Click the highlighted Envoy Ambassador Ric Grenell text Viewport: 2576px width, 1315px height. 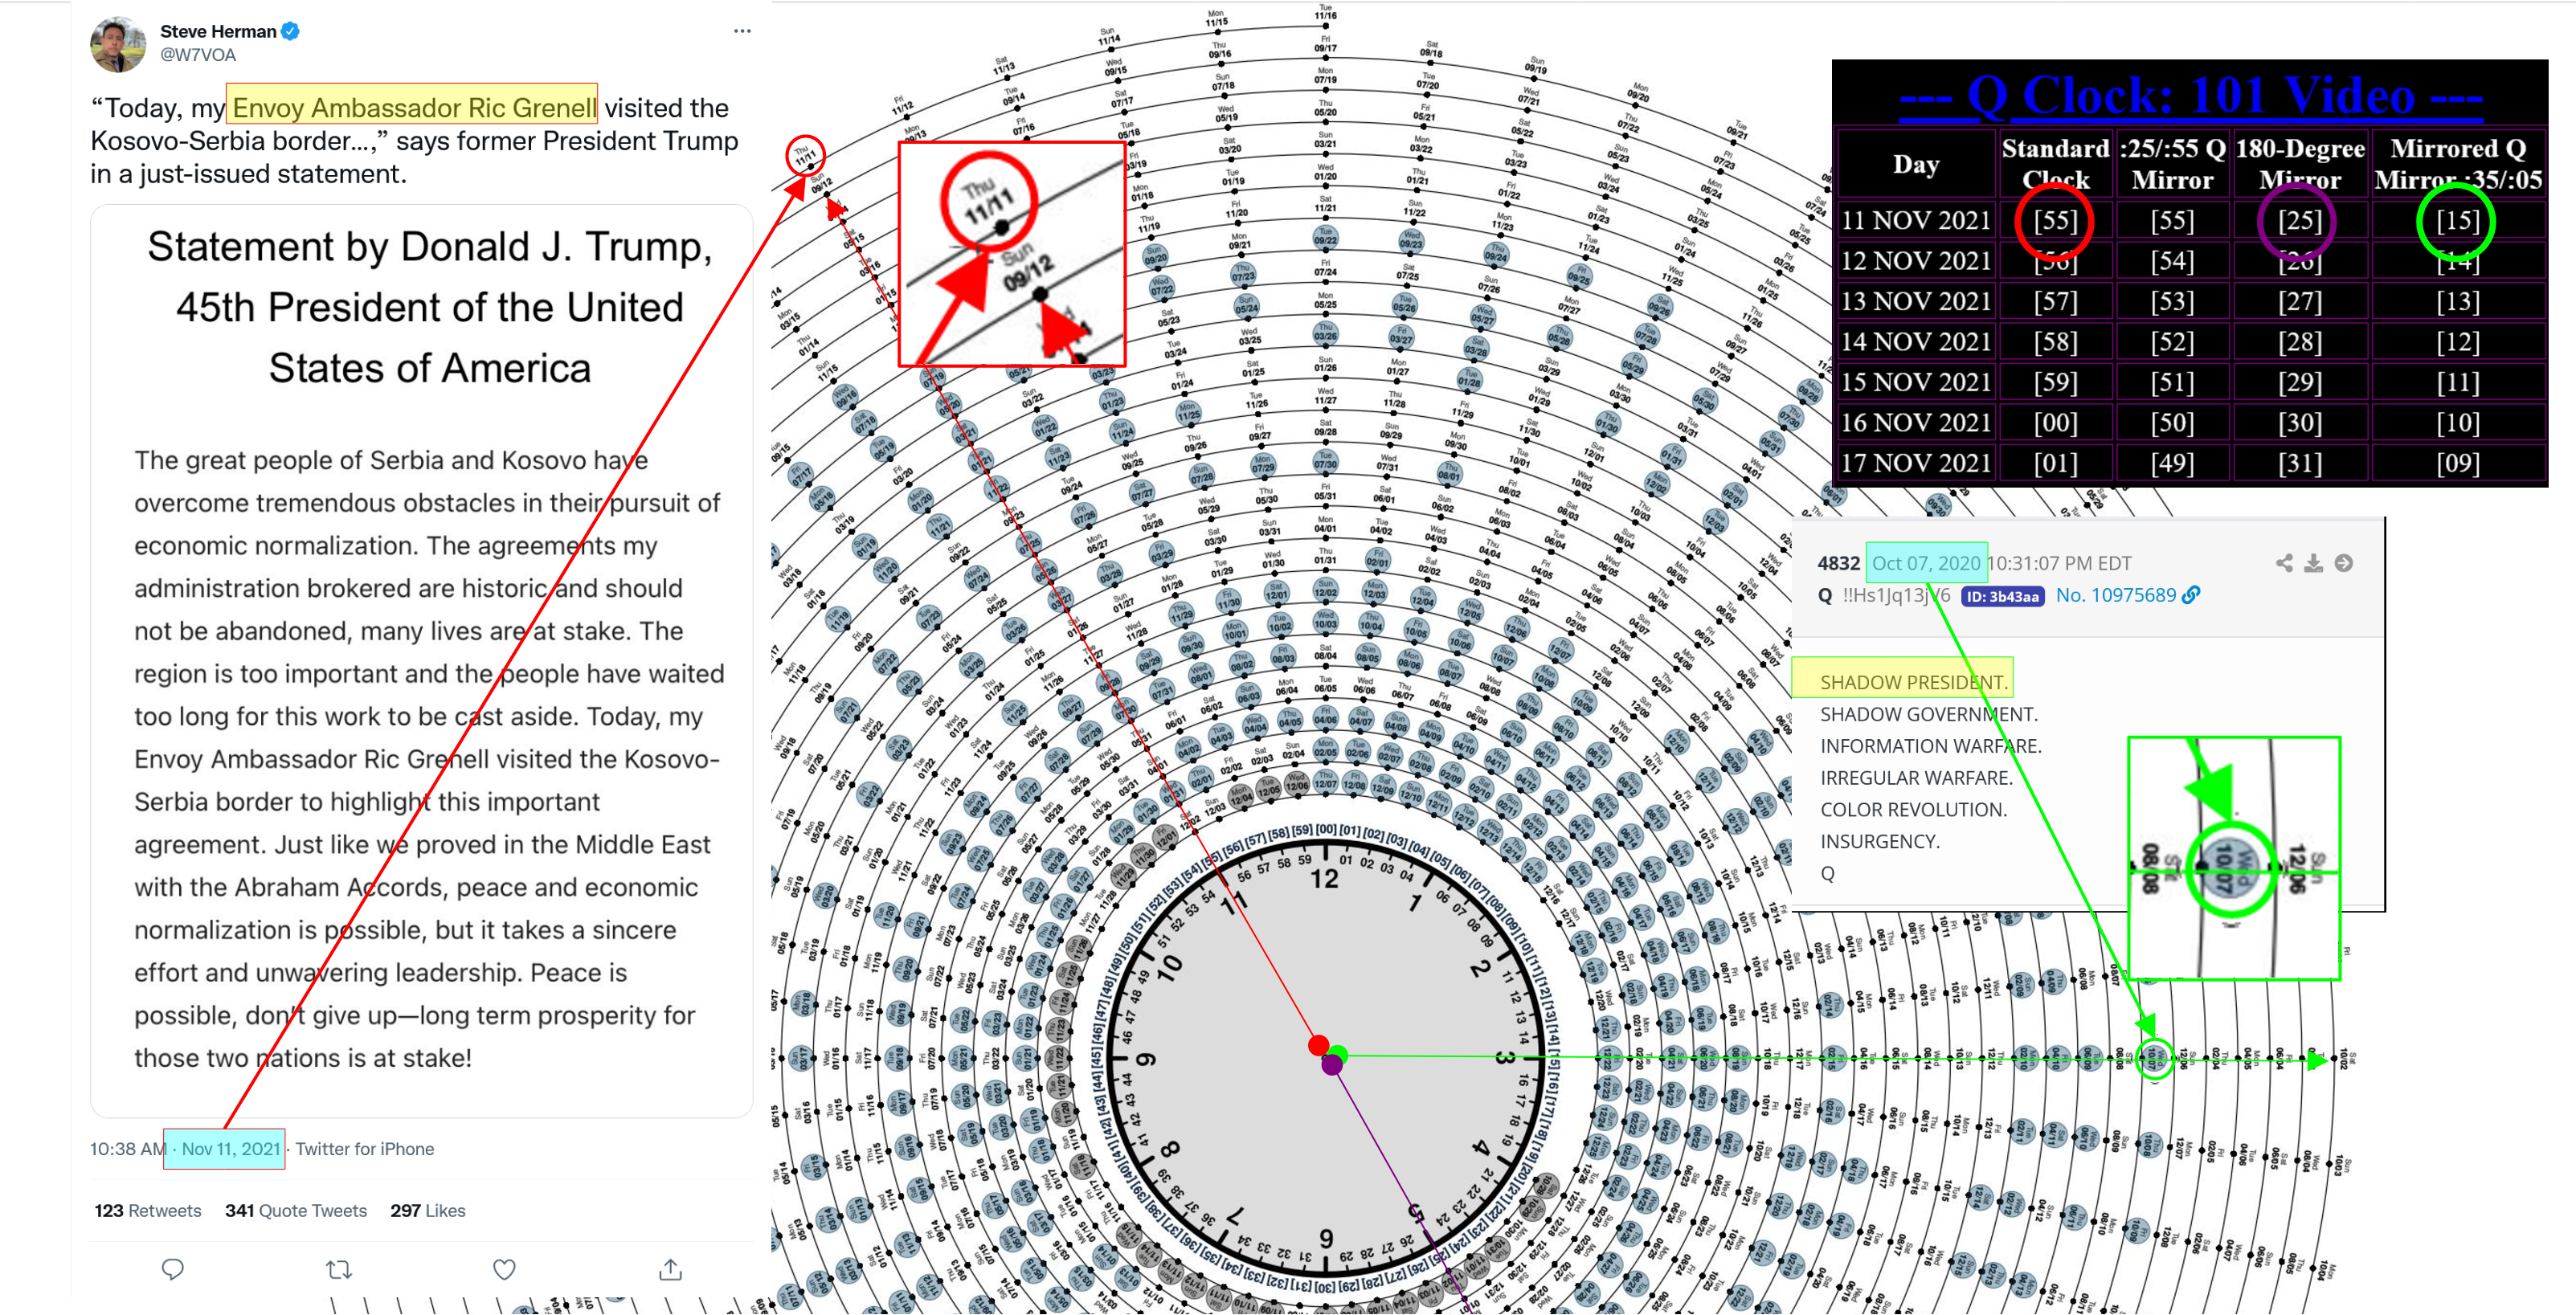[413, 107]
